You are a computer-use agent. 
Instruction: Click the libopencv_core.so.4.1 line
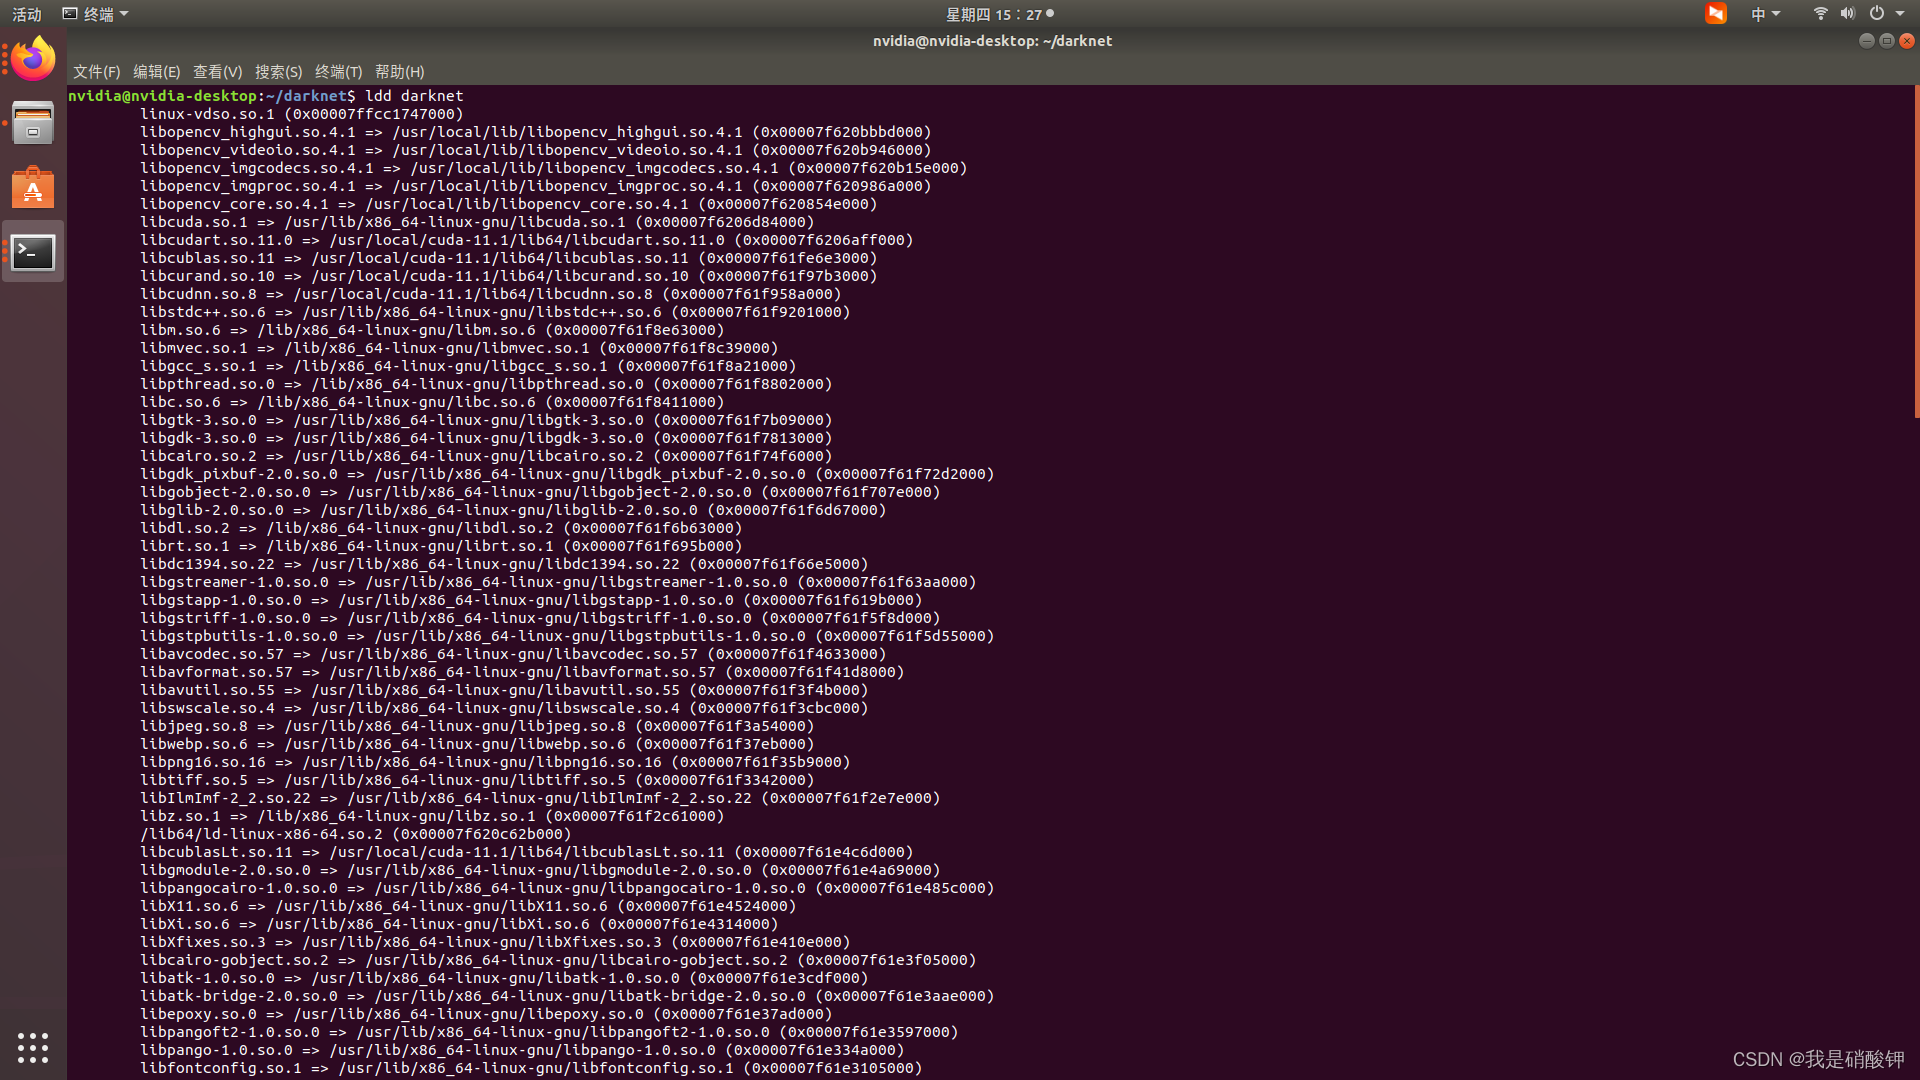coord(509,204)
